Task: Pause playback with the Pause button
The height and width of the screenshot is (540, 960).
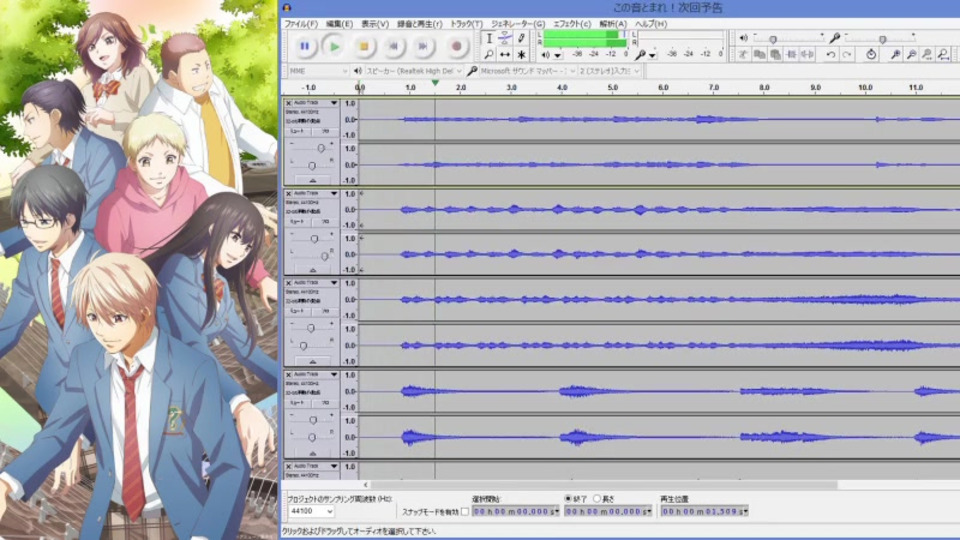Action: [304, 46]
